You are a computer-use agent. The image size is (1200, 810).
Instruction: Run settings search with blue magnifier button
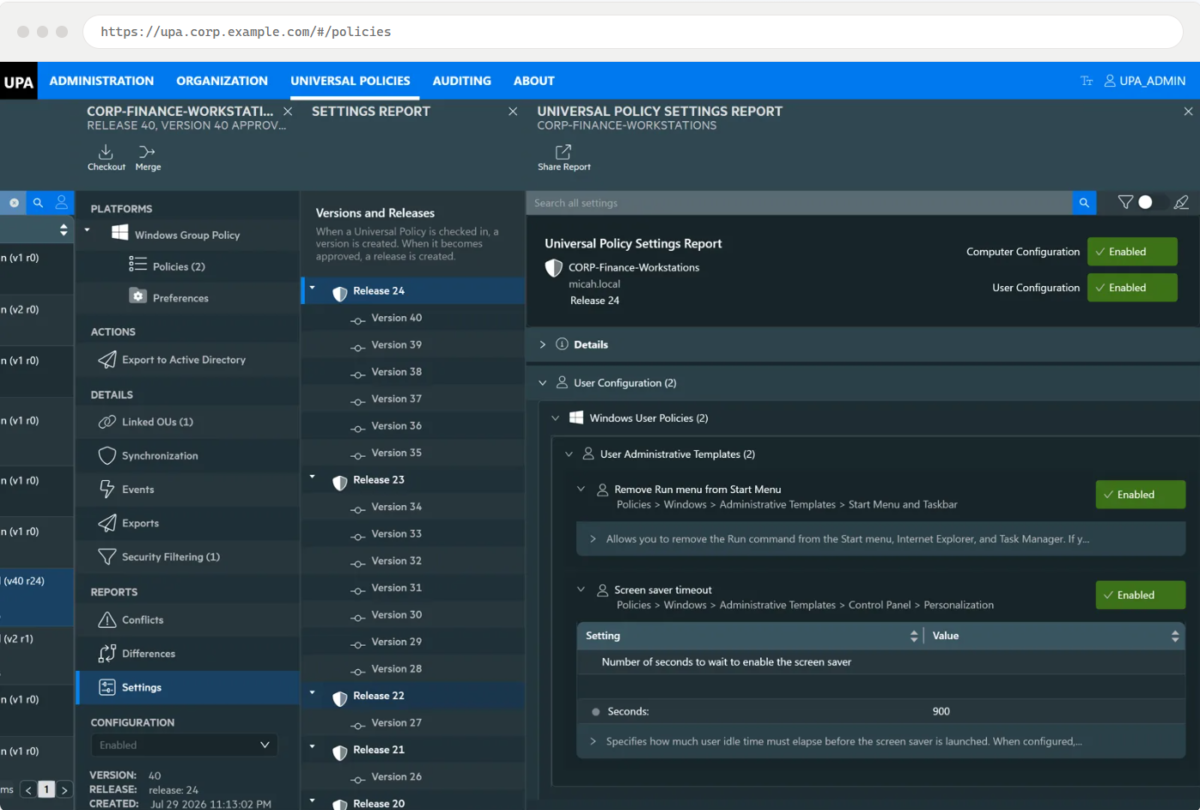pyautogui.click(x=1084, y=203)
